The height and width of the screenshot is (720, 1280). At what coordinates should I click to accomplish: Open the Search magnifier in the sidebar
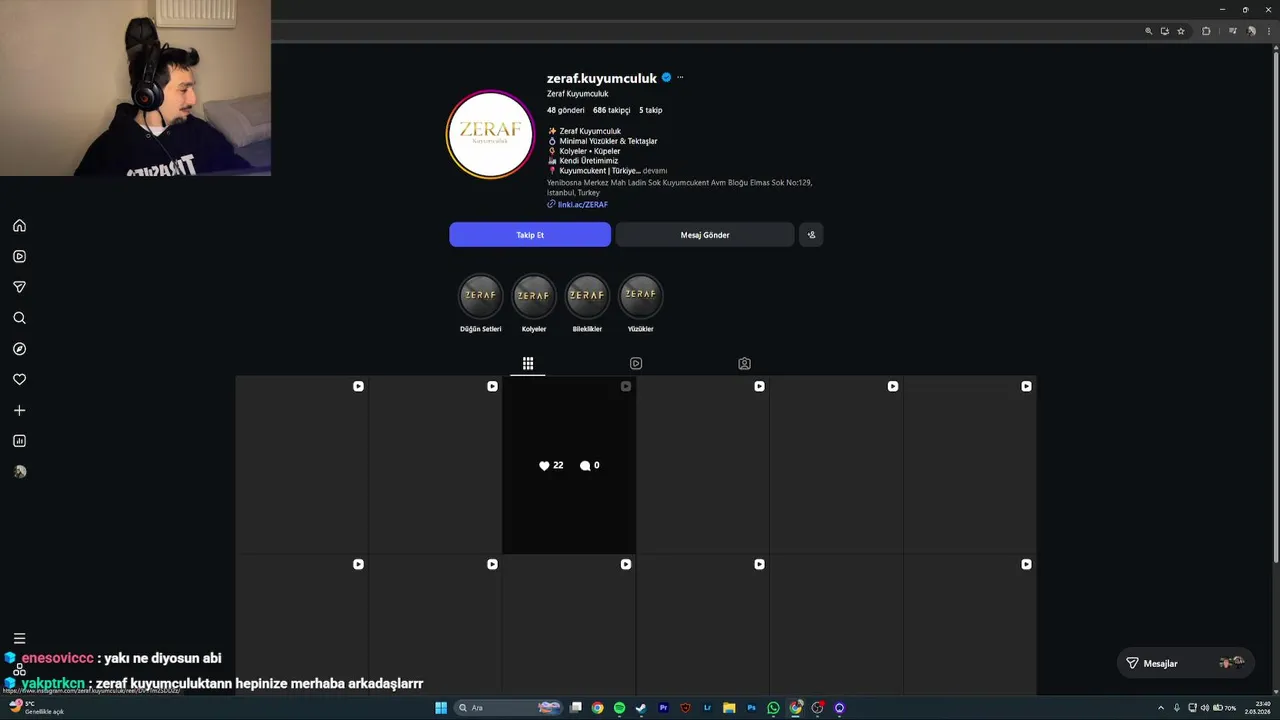pyautogui.click(x=19, y=318)
